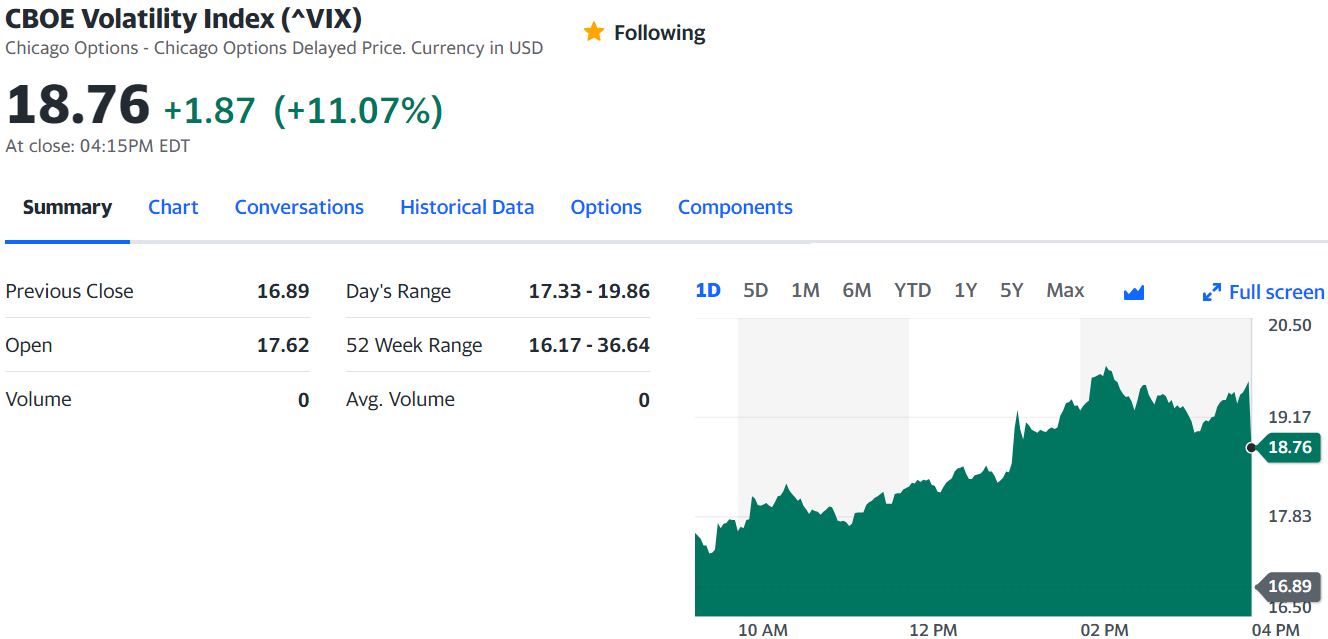This screenshot has height=639, width=1328.
Task: Toggle the Following button text
Action: [x=659, y=33]
